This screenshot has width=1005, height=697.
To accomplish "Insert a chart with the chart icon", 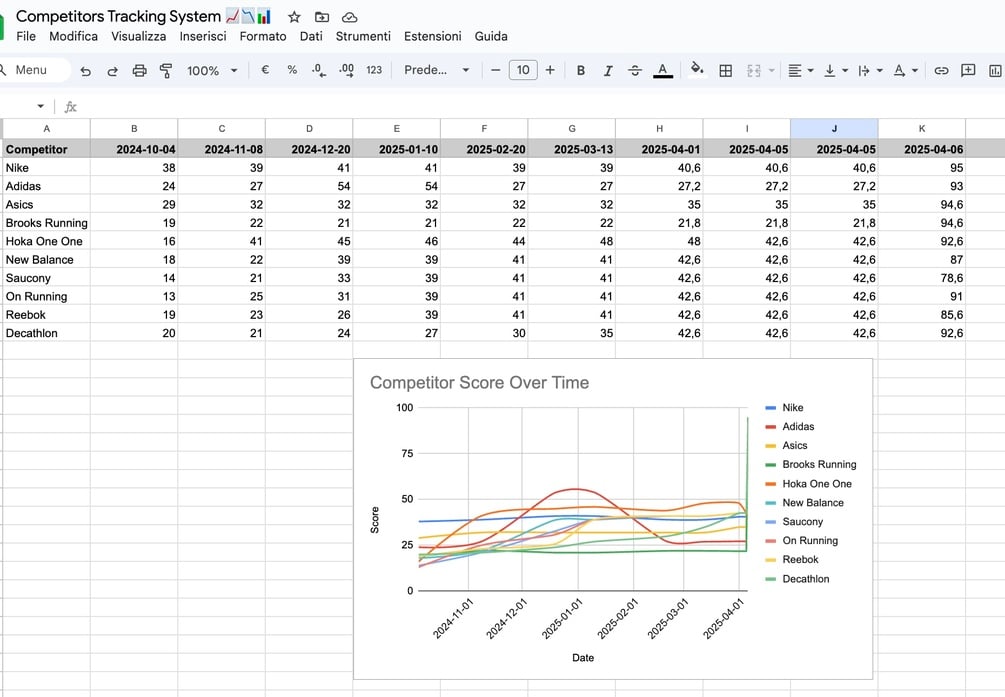I will (x=995, y=71).
